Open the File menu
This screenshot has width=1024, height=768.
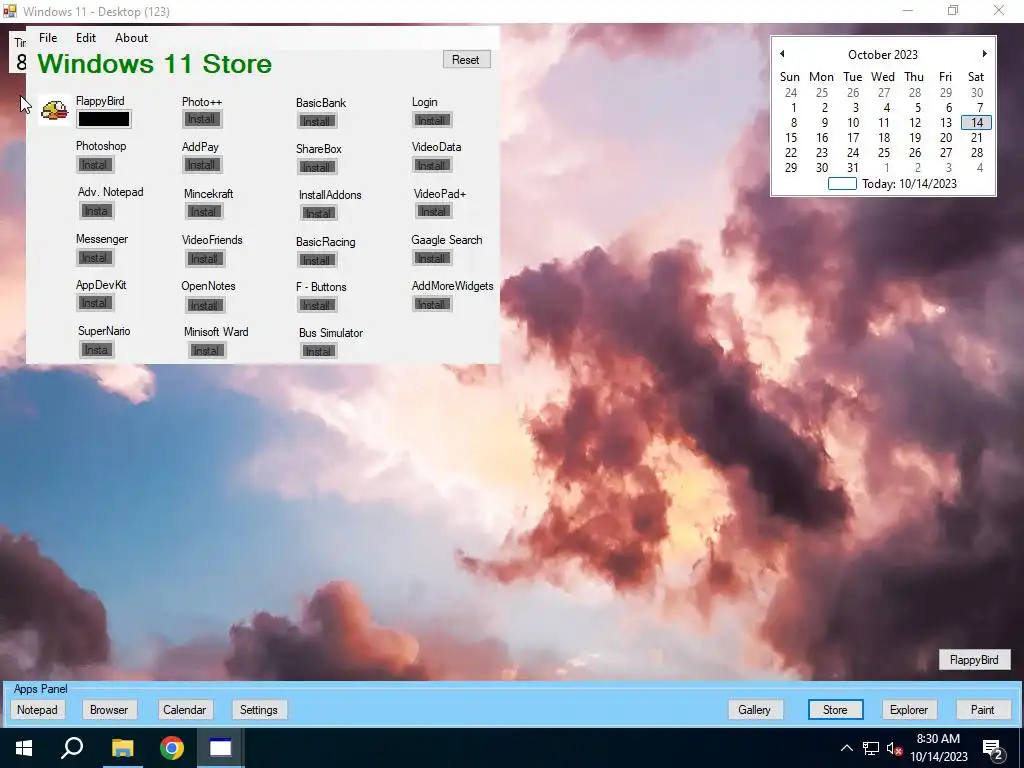pos(48,38)
